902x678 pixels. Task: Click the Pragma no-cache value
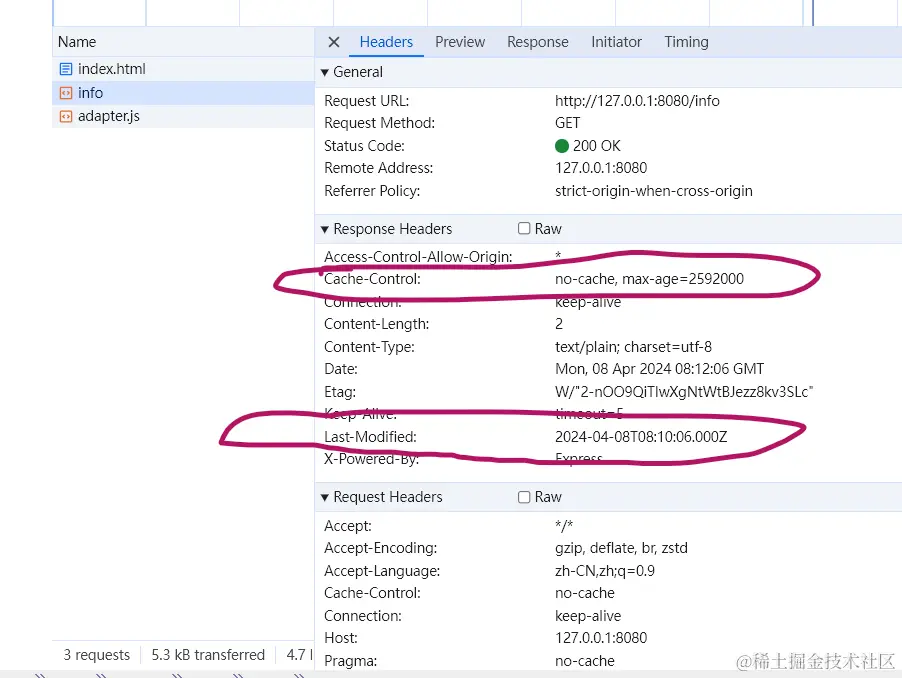point(584,661)
